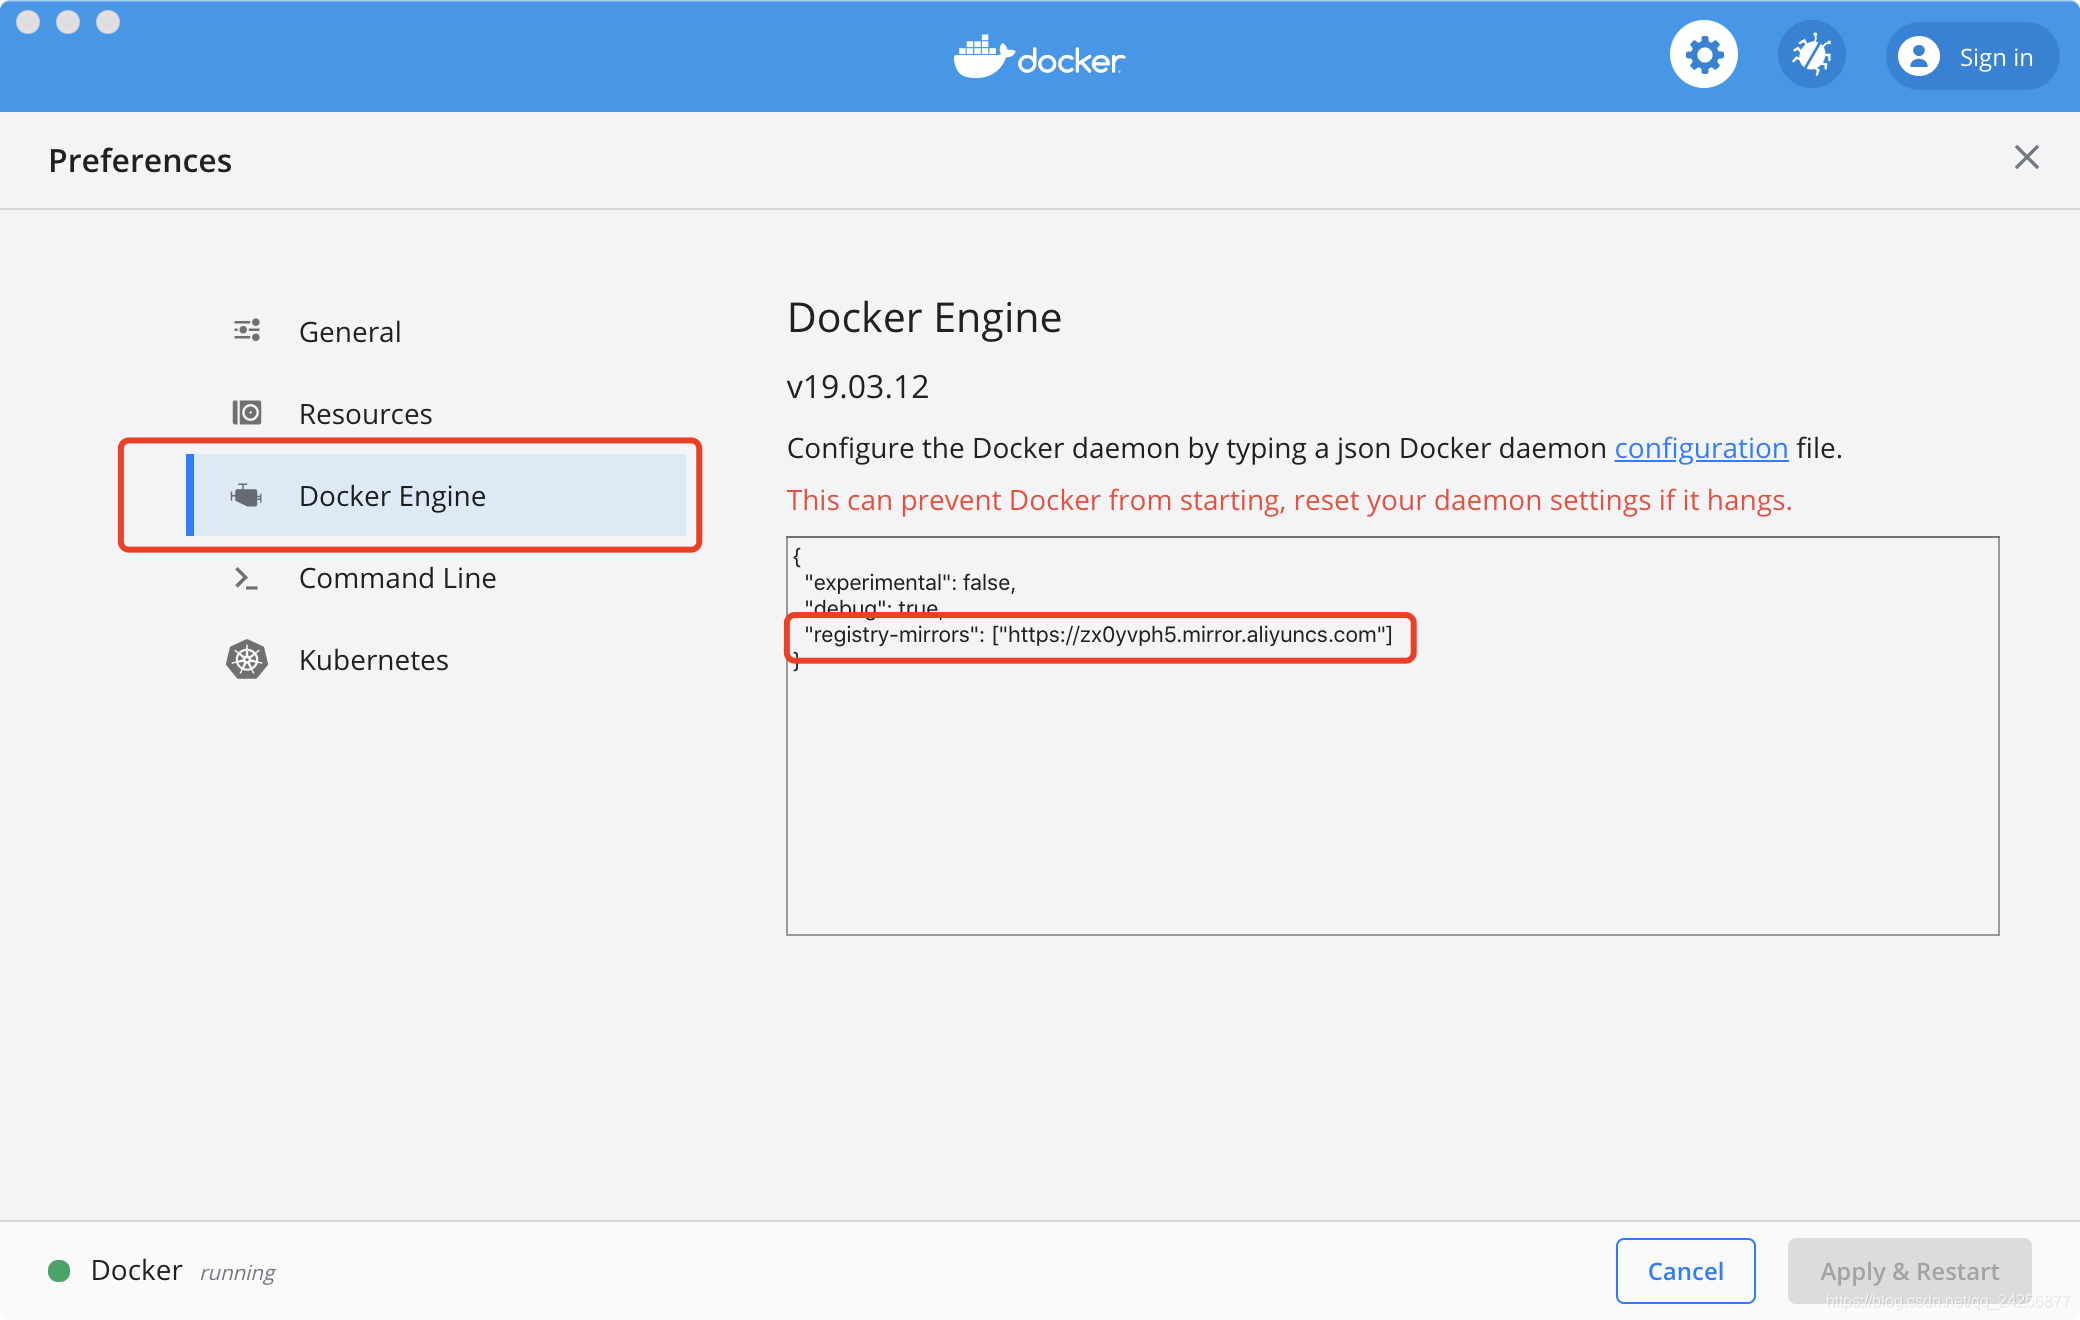This screenshot has height=1320, width=2080.
Task: Click the green Docker status indicator
Action: coord(59,1271)
